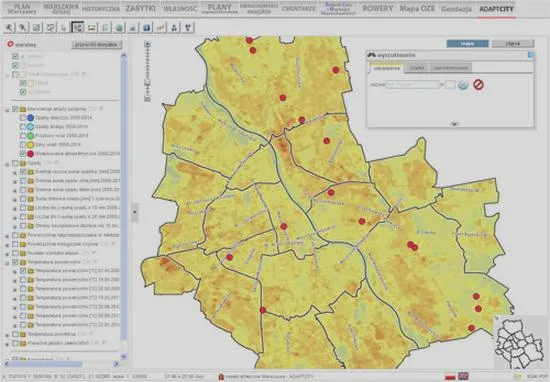The width and height of the screenshot is (550, 382).
Task: Click the last toolbar icon on the right
Action: [x=188, y=27]
